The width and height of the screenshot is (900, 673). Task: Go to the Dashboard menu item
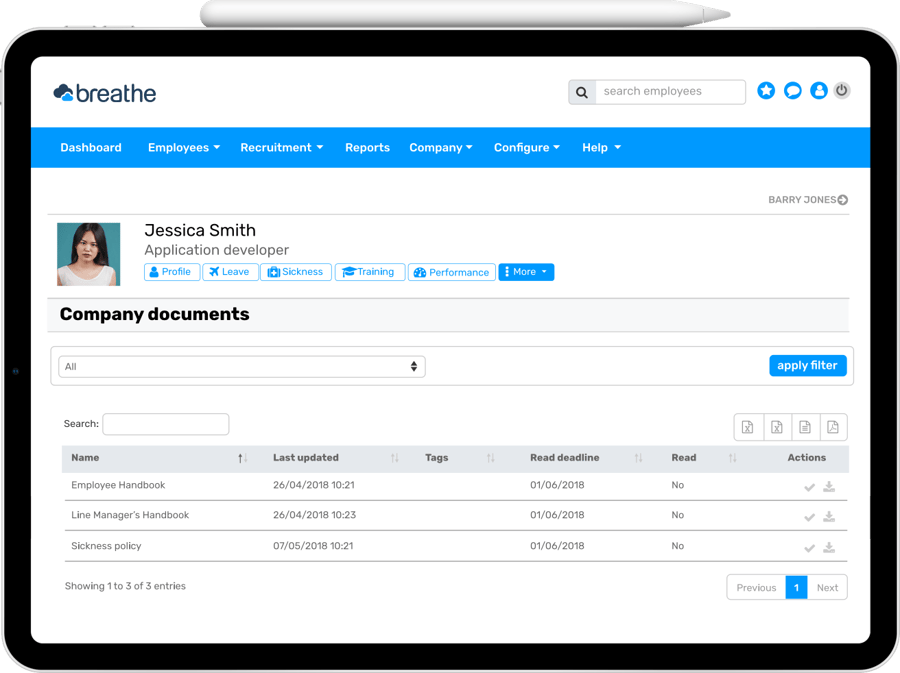coord(91,148)
